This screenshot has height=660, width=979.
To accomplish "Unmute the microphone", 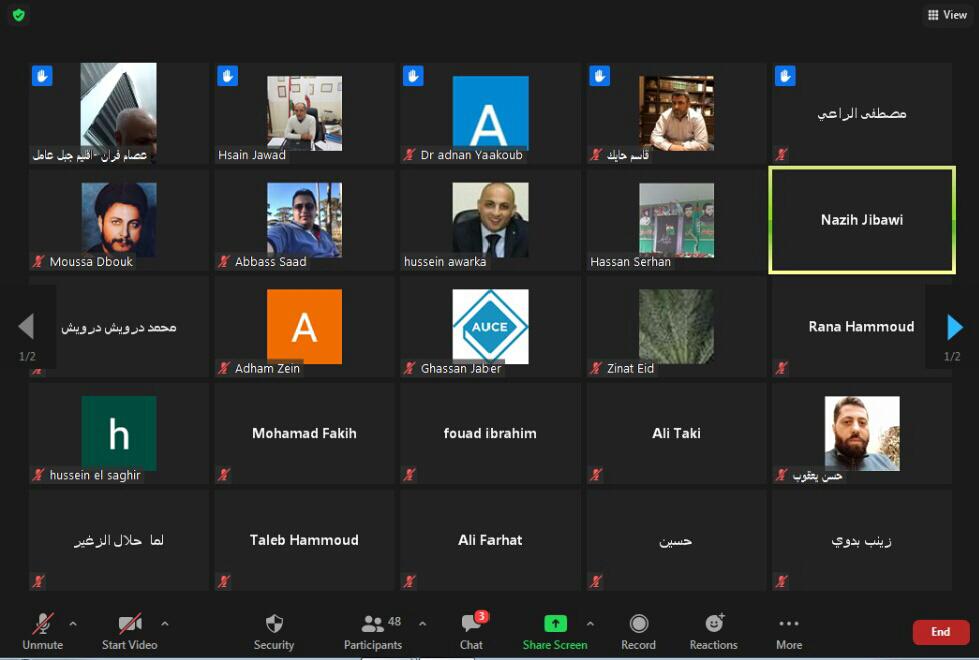I will pos(42,630).
